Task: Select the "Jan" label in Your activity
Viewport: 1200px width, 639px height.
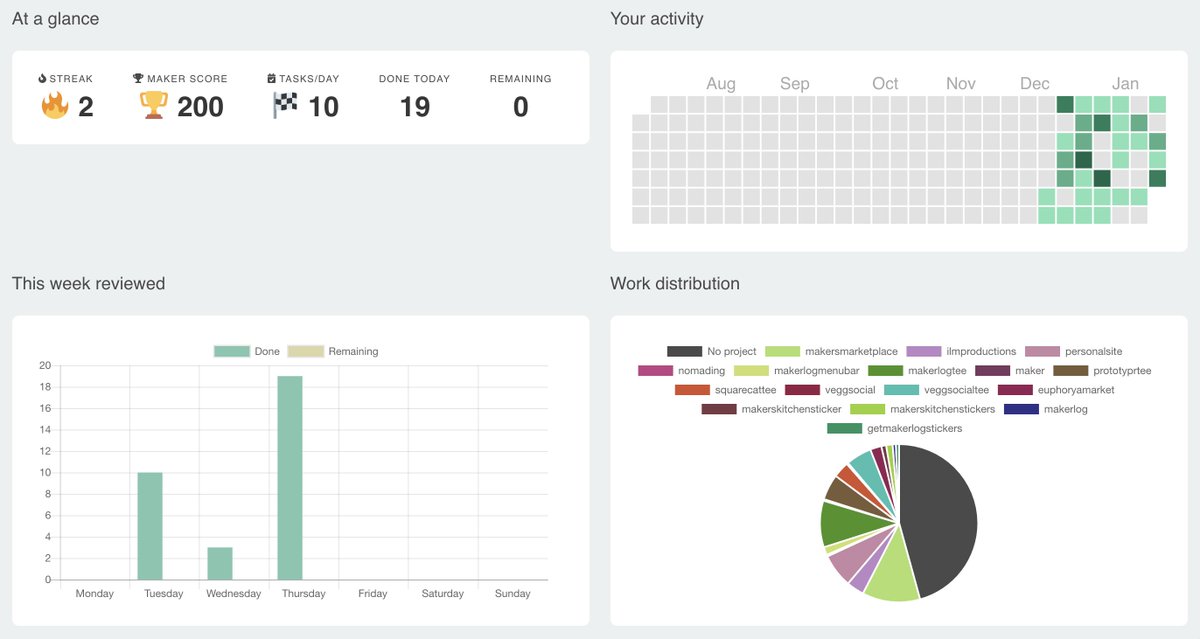Action: tap(1126, 83)
